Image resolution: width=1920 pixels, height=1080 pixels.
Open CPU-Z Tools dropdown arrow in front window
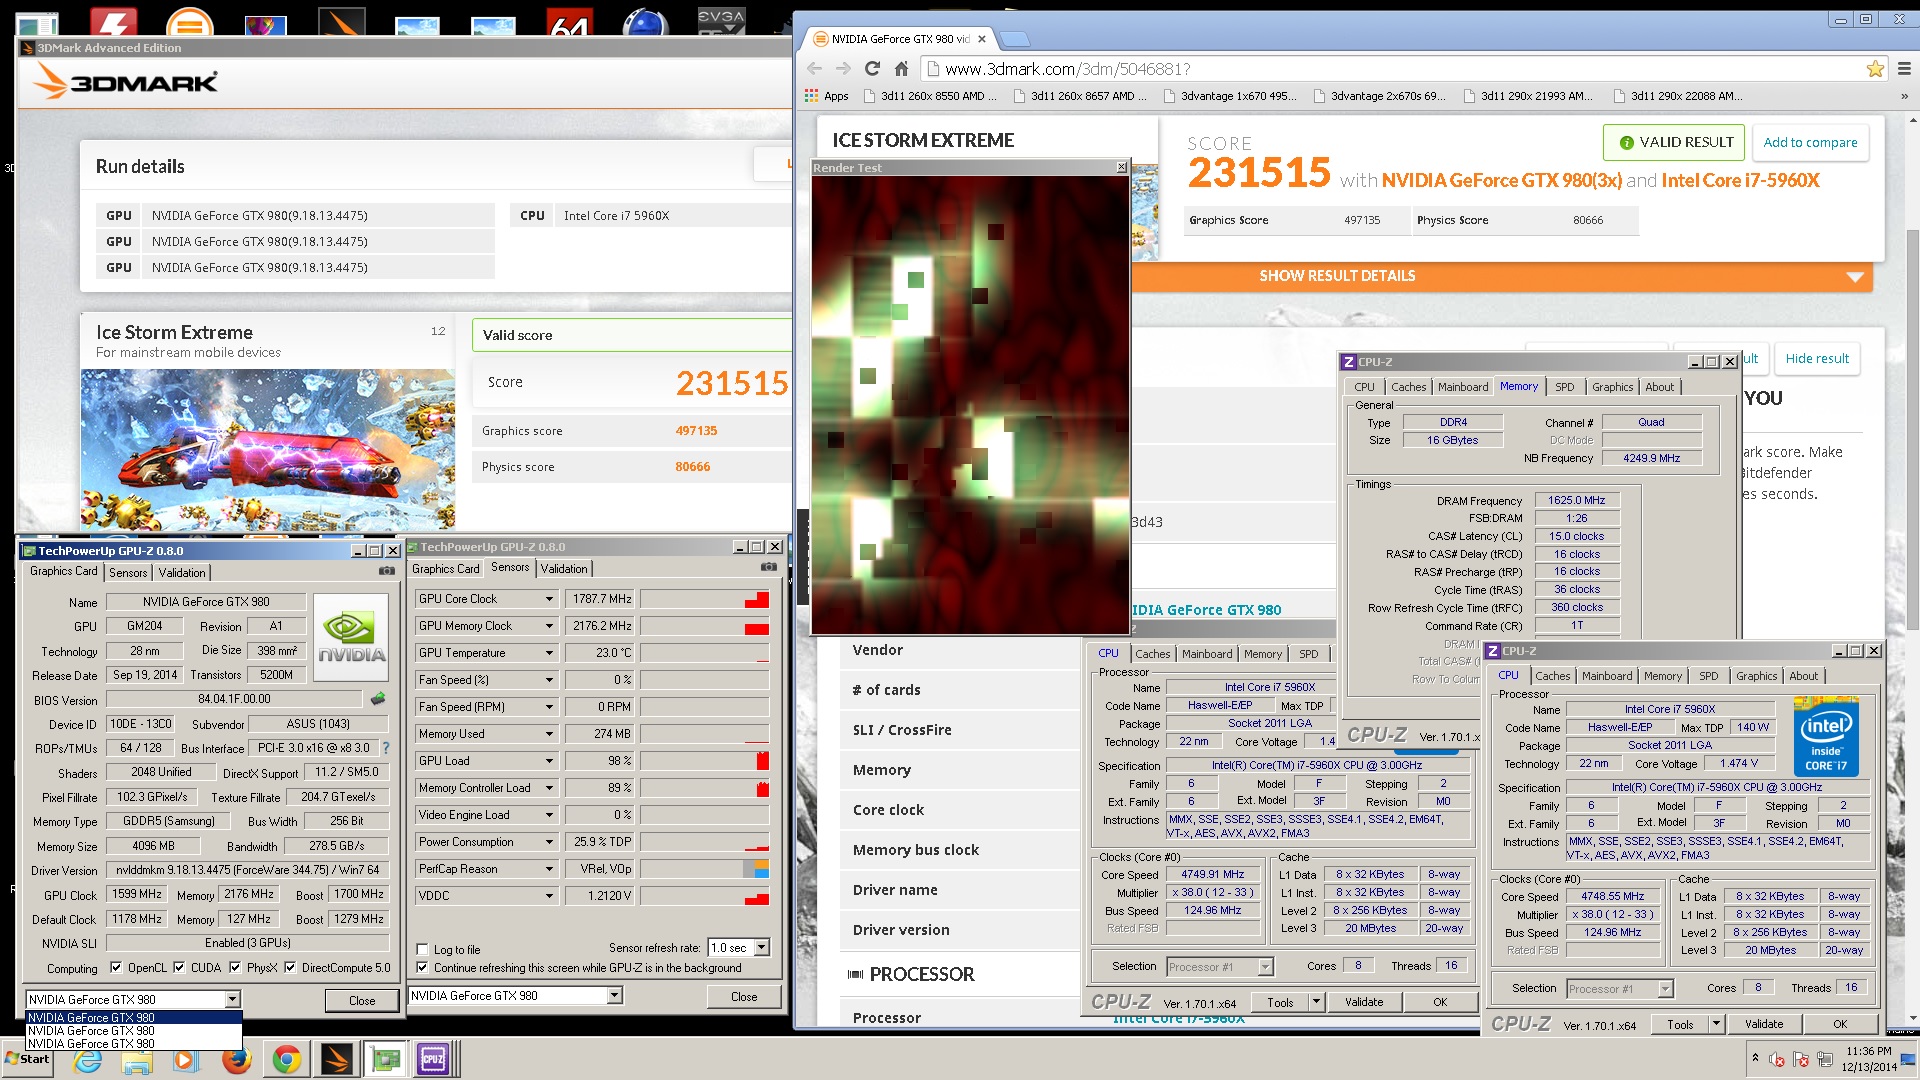[x=1716, y=1023]
